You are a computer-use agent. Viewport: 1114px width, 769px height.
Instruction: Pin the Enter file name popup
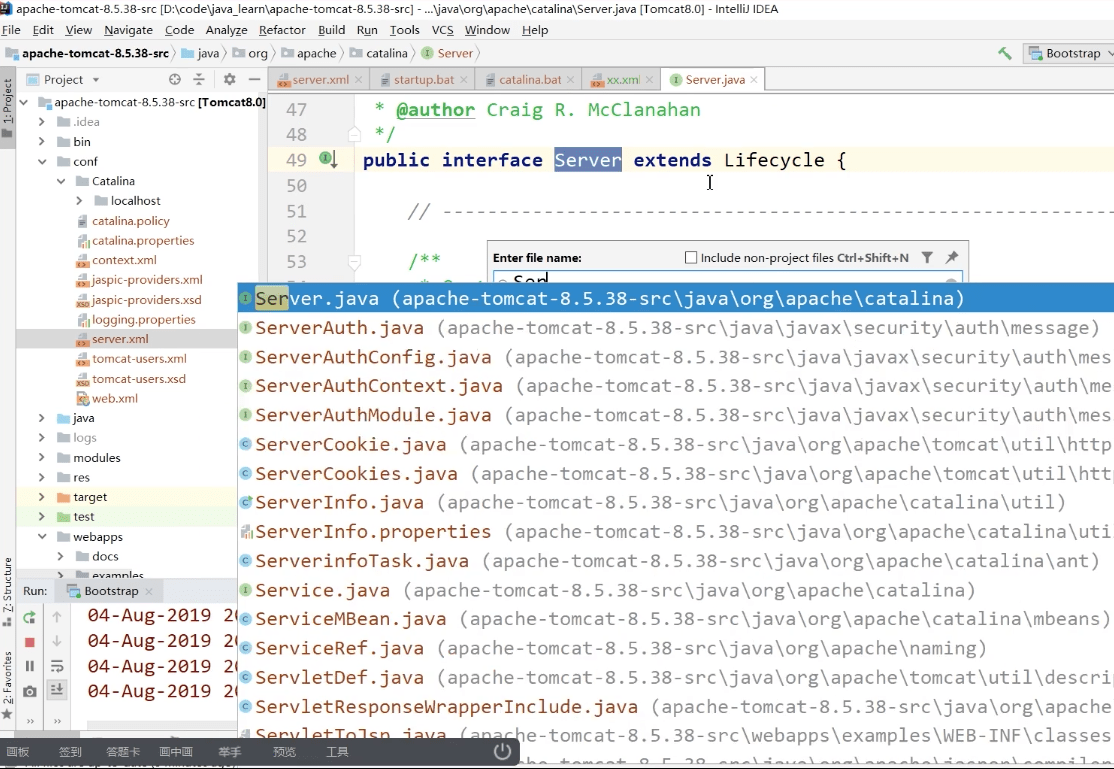(952, 257)
